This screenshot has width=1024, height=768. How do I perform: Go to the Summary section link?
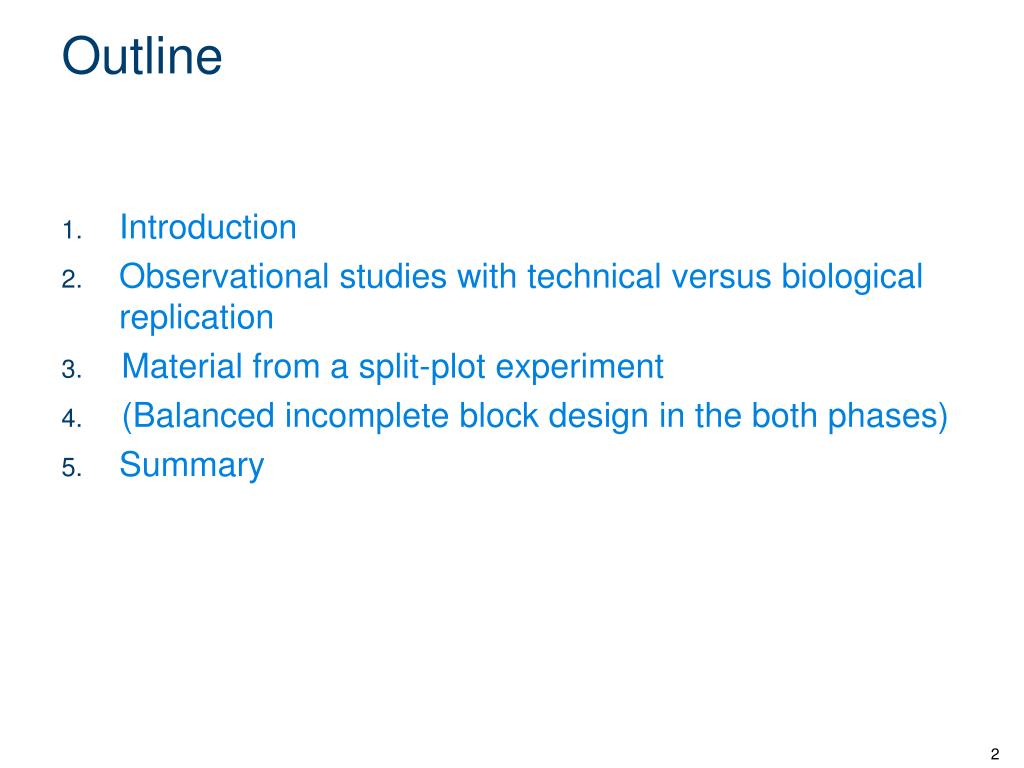(x=191, y=466)
